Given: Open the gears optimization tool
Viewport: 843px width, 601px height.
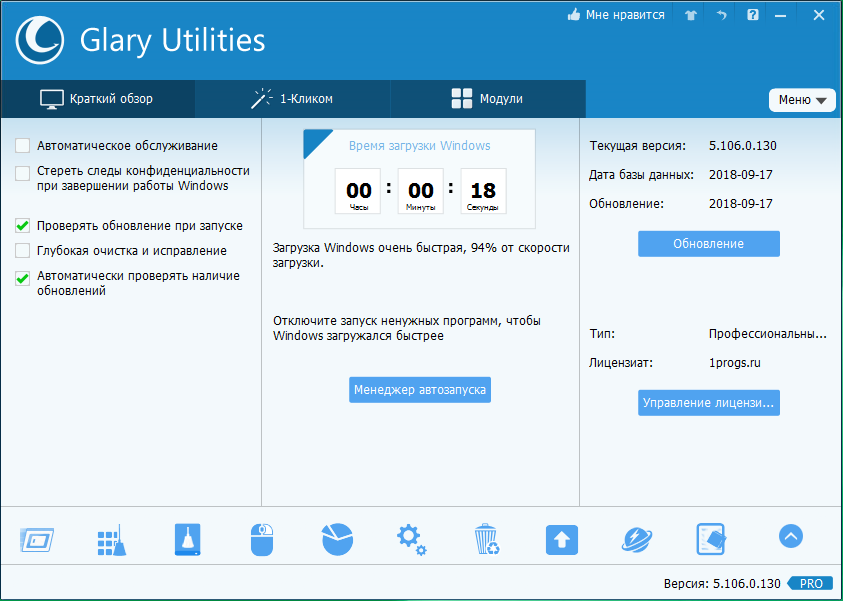Looking at the screenshot, I should (x=411, y=538).
